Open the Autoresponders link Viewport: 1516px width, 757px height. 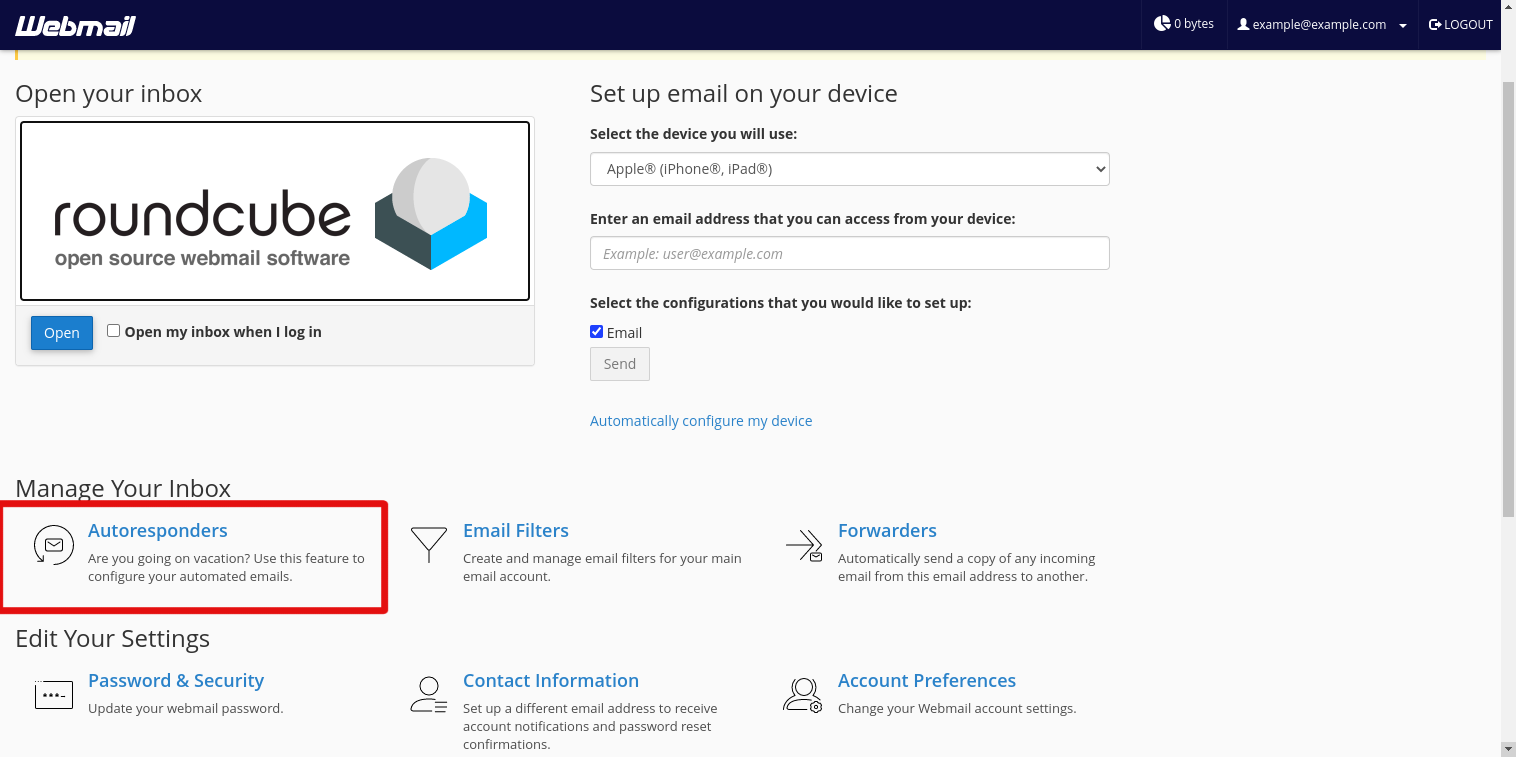(x=158, y=531)
